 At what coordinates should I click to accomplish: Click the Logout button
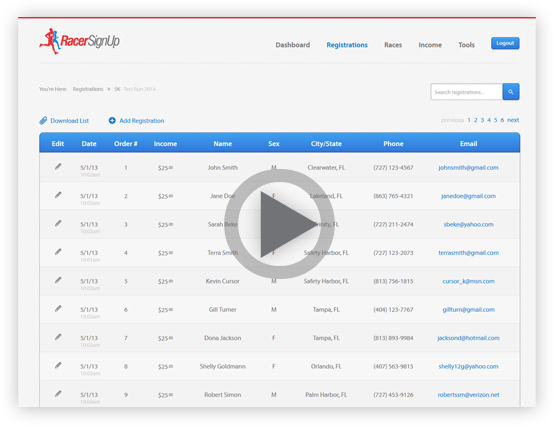click(505, 43)
